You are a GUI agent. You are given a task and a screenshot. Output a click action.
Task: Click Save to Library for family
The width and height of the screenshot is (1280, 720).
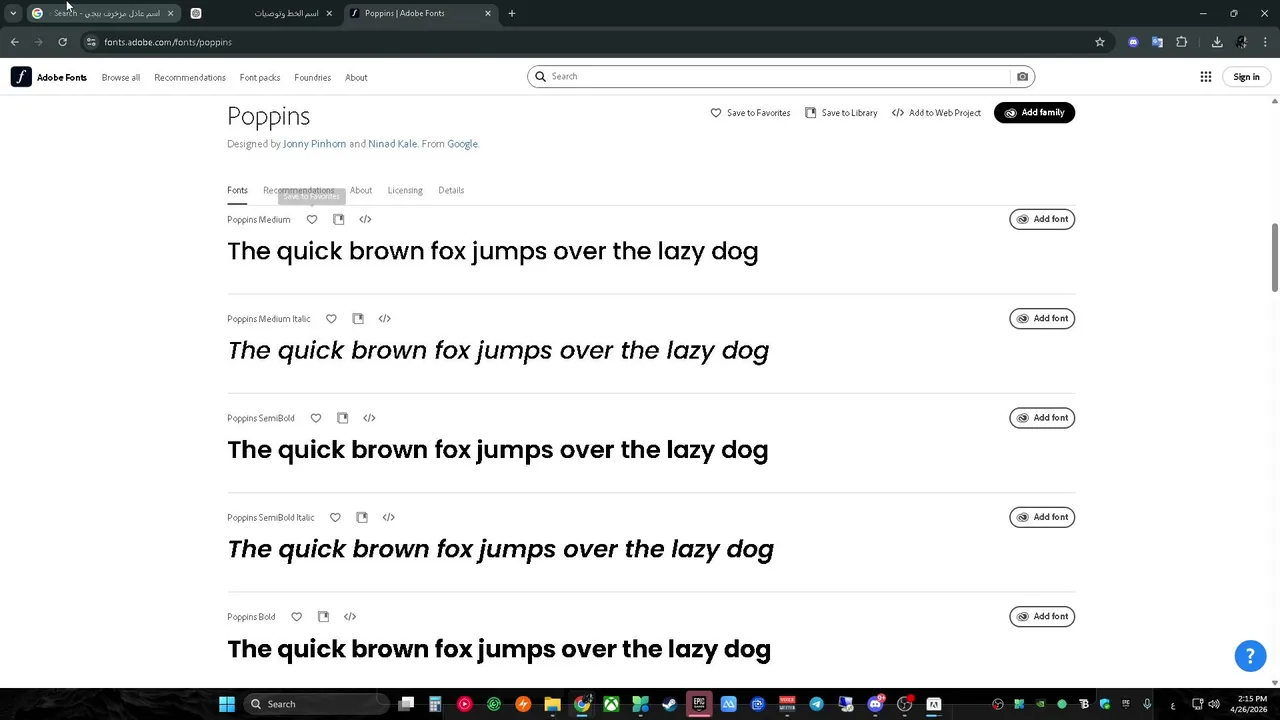(x=841, y=113)
